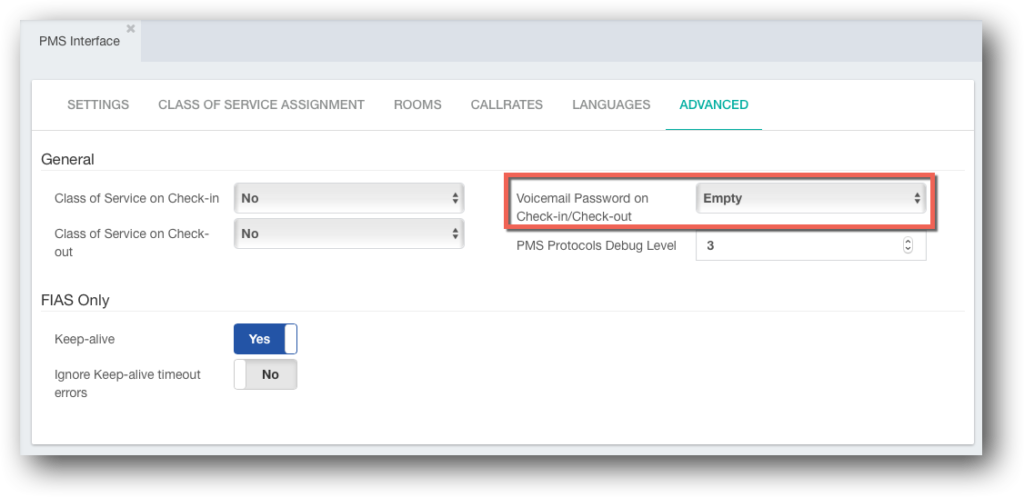Focus the PMS Protocols Debug Level field
Screen dimensions: 1024x497
pos(810,246)
